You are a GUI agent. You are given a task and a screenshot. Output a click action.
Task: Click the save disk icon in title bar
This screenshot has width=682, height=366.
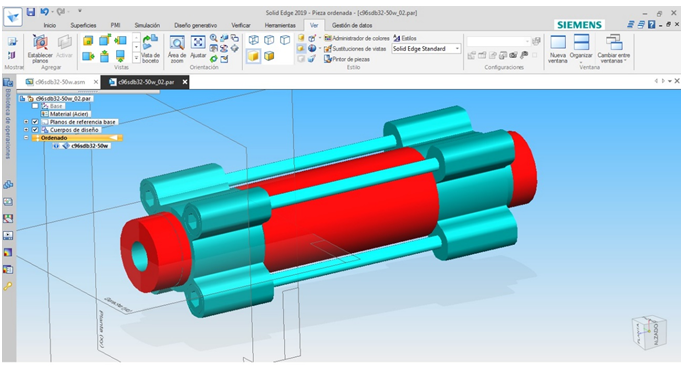[x=30, y=12]
